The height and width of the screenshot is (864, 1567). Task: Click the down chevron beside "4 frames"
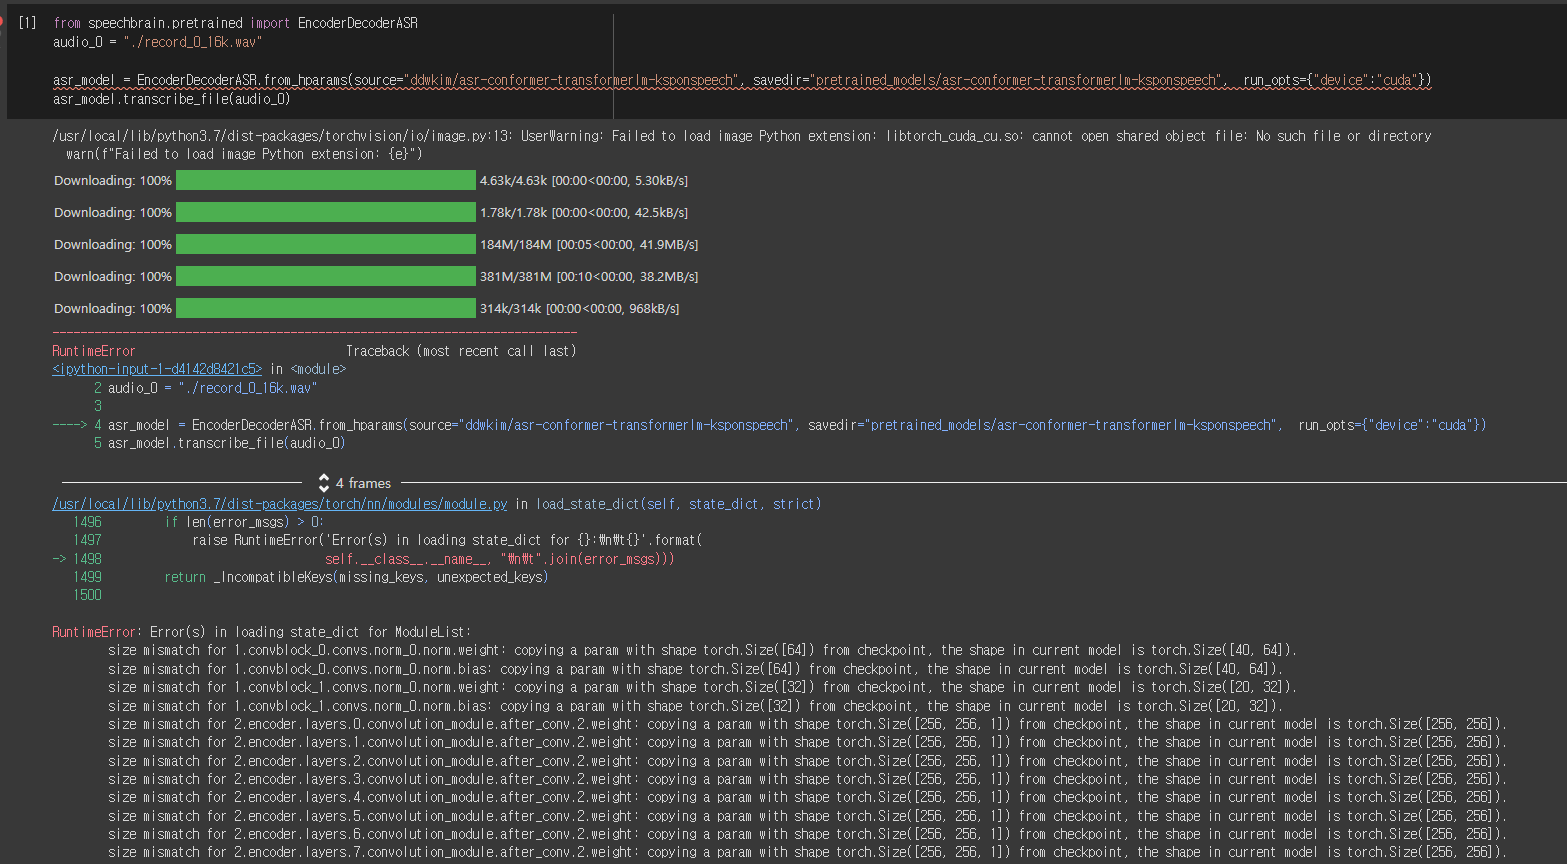click(324, 487)
